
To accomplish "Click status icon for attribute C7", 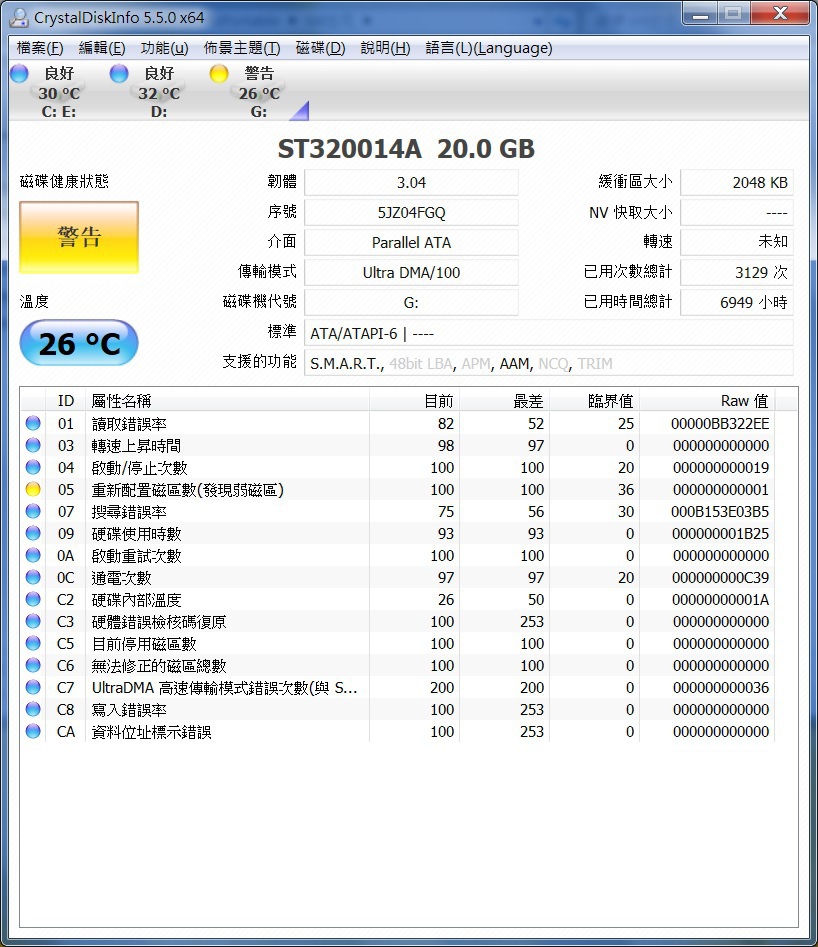I will coord(33,687).
